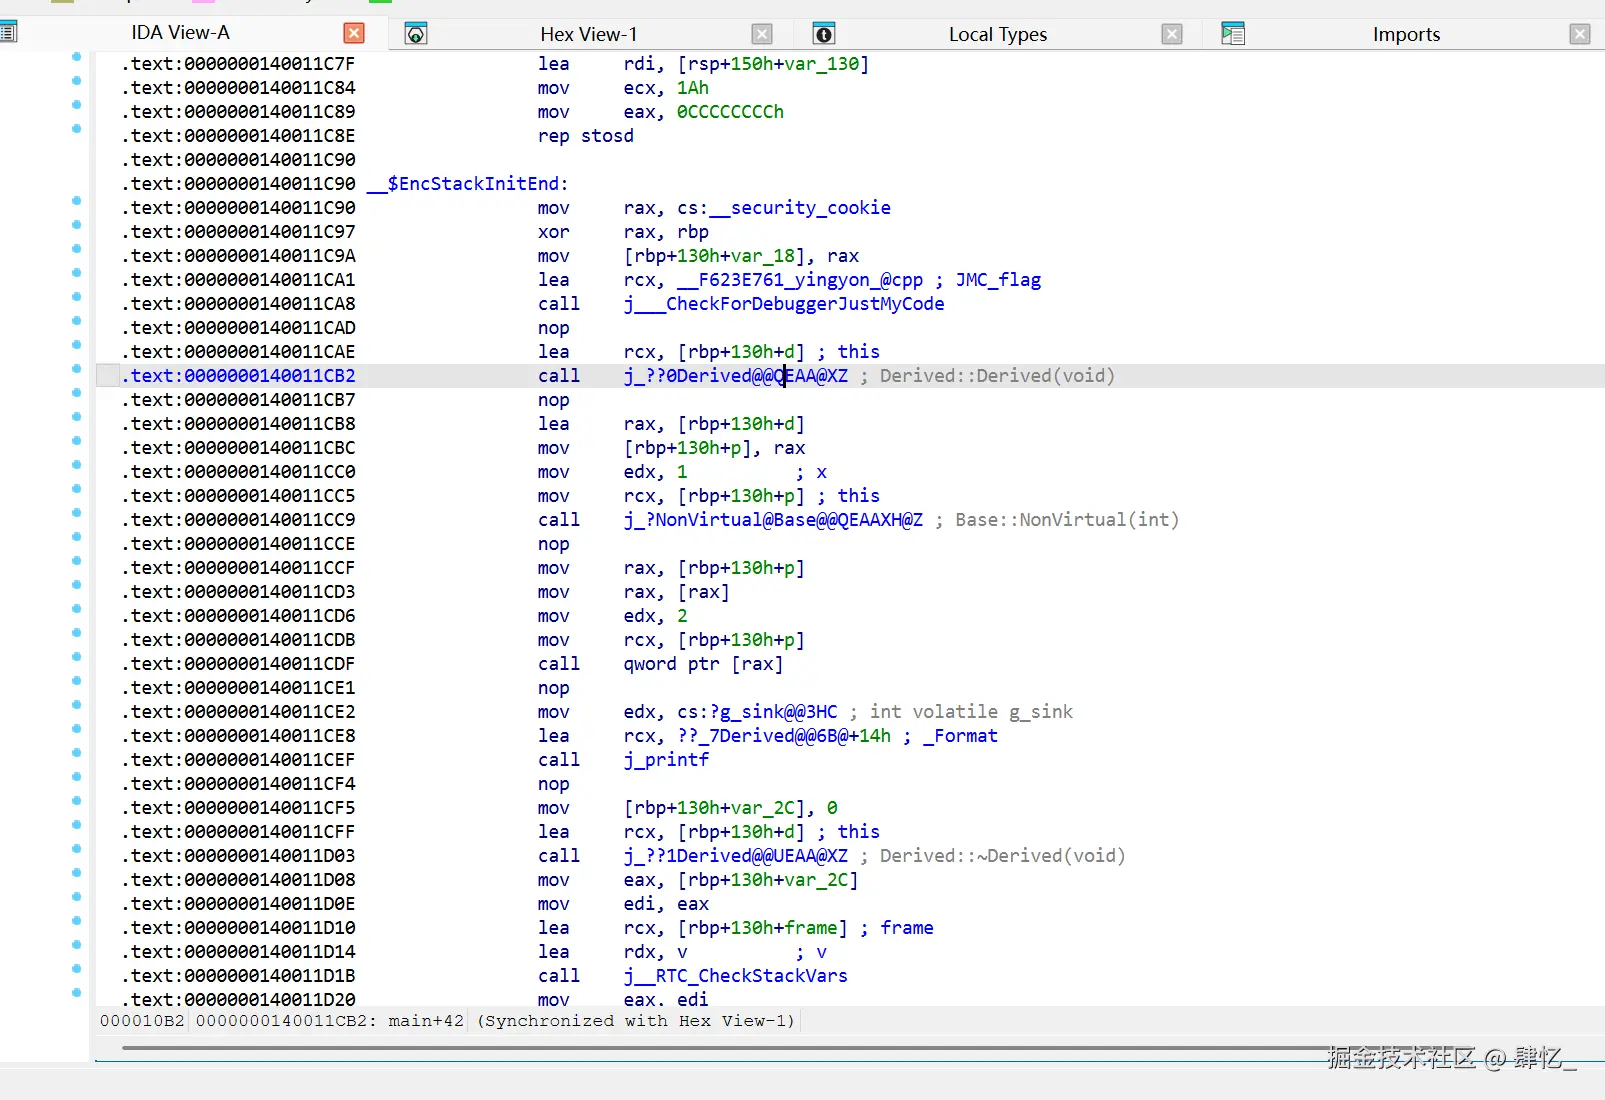The height and width of the screenshot is (1100, 1605).
Task: Toggle breakpoint dot beside rep stosd line
Action: (77, 129)
